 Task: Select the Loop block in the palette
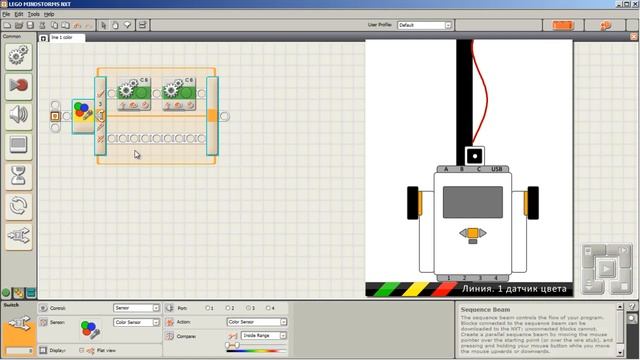[18, 206]
